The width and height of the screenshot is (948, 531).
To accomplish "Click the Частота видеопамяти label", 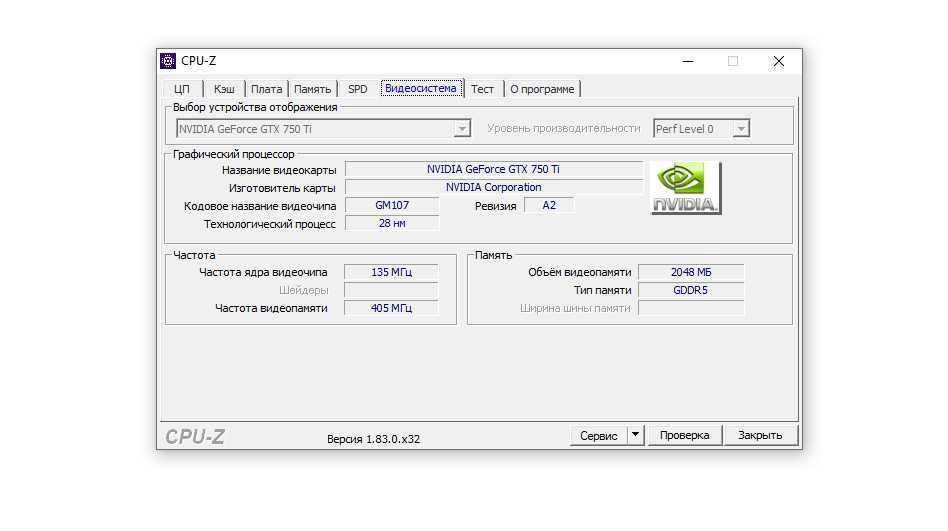I will click(x=271, y=308).
